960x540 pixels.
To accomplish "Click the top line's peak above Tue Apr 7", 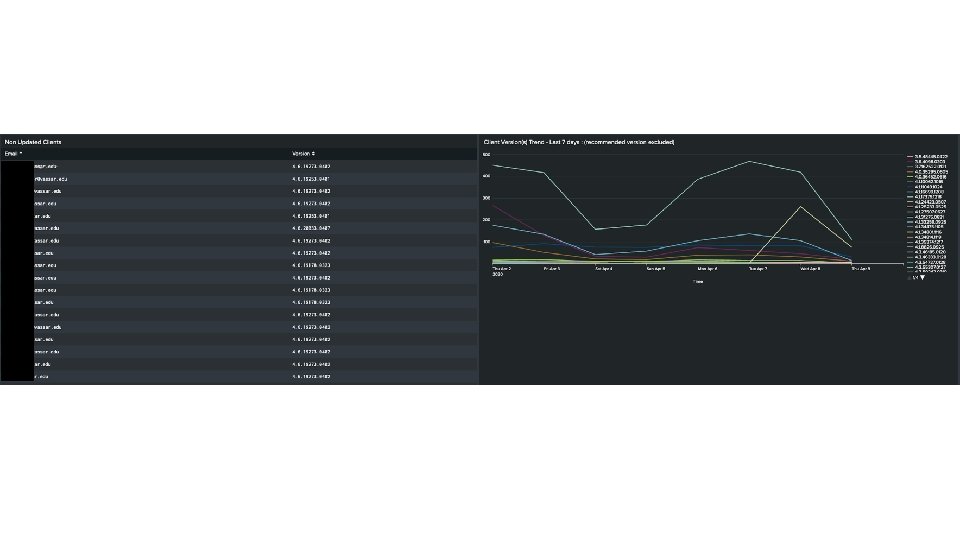I will point(750,162).
